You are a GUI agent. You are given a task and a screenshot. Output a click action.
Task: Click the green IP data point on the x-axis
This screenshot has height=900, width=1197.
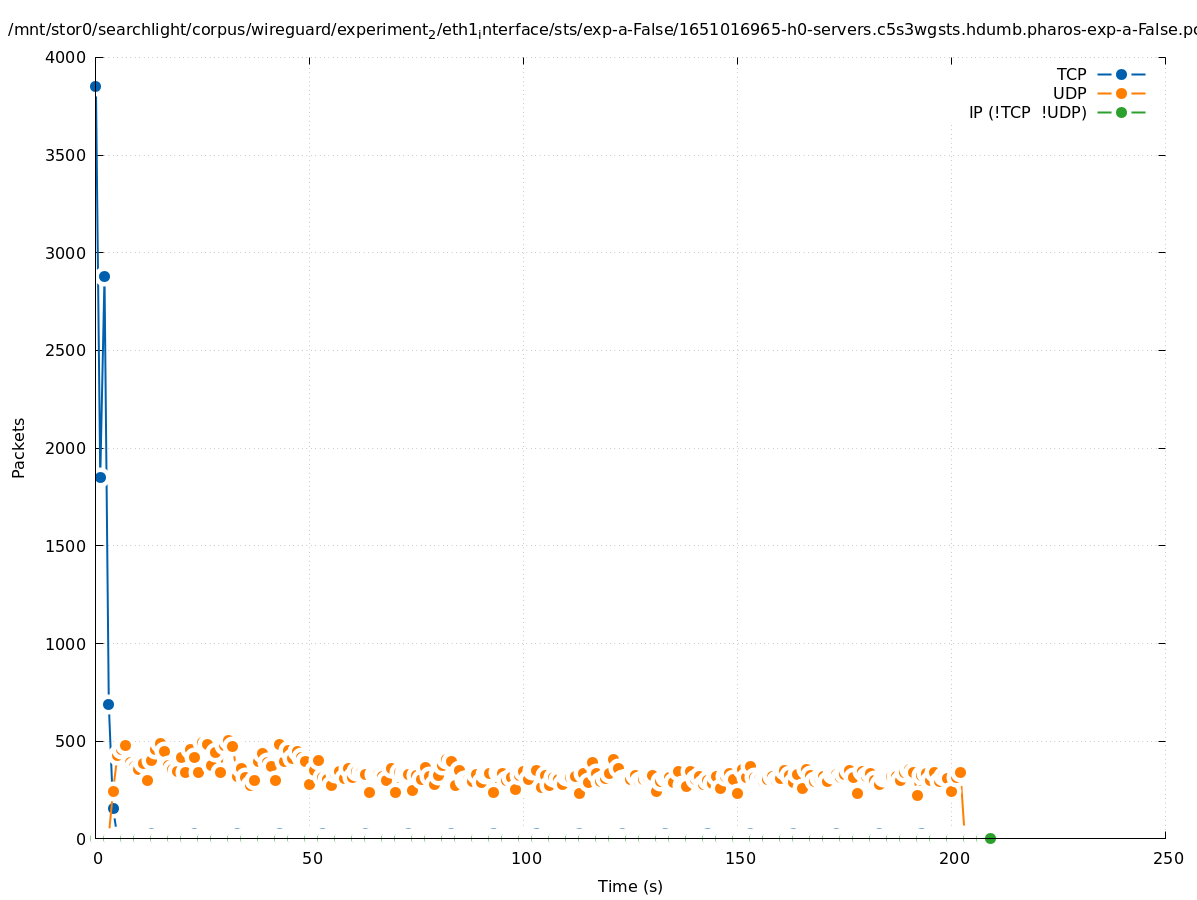tap(990, 838)
